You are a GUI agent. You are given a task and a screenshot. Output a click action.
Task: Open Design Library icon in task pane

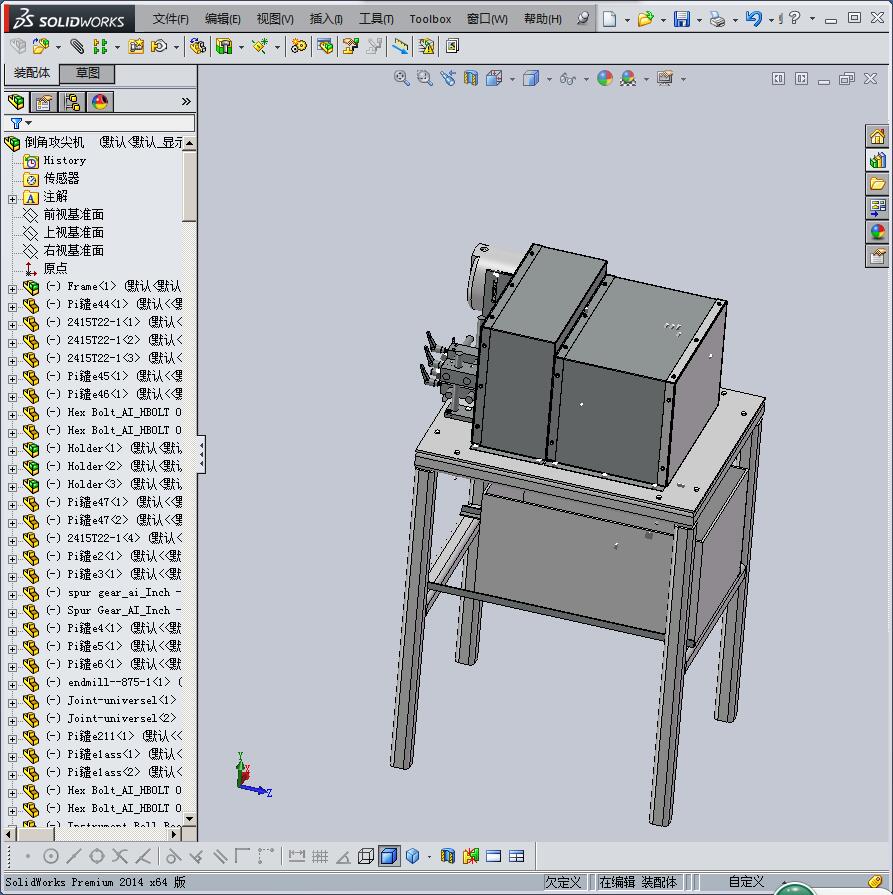pyautogui.click(x=877, y=160)
